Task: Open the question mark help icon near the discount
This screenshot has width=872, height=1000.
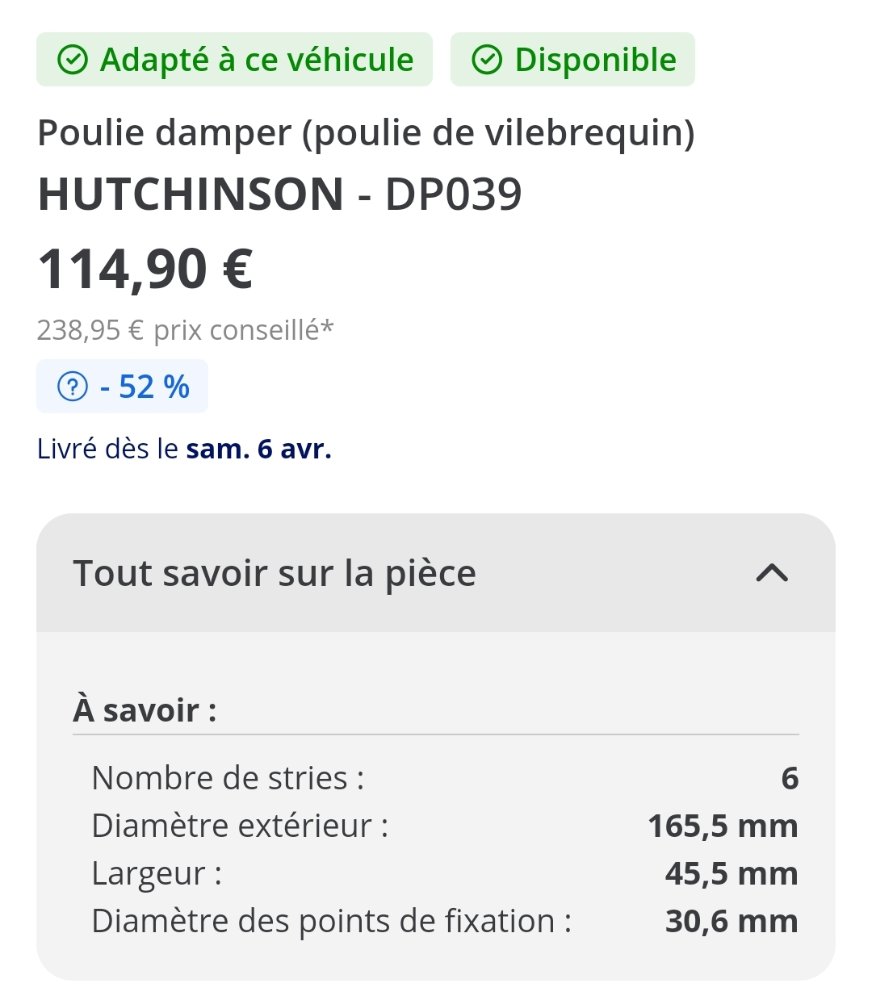Action: 72,386
